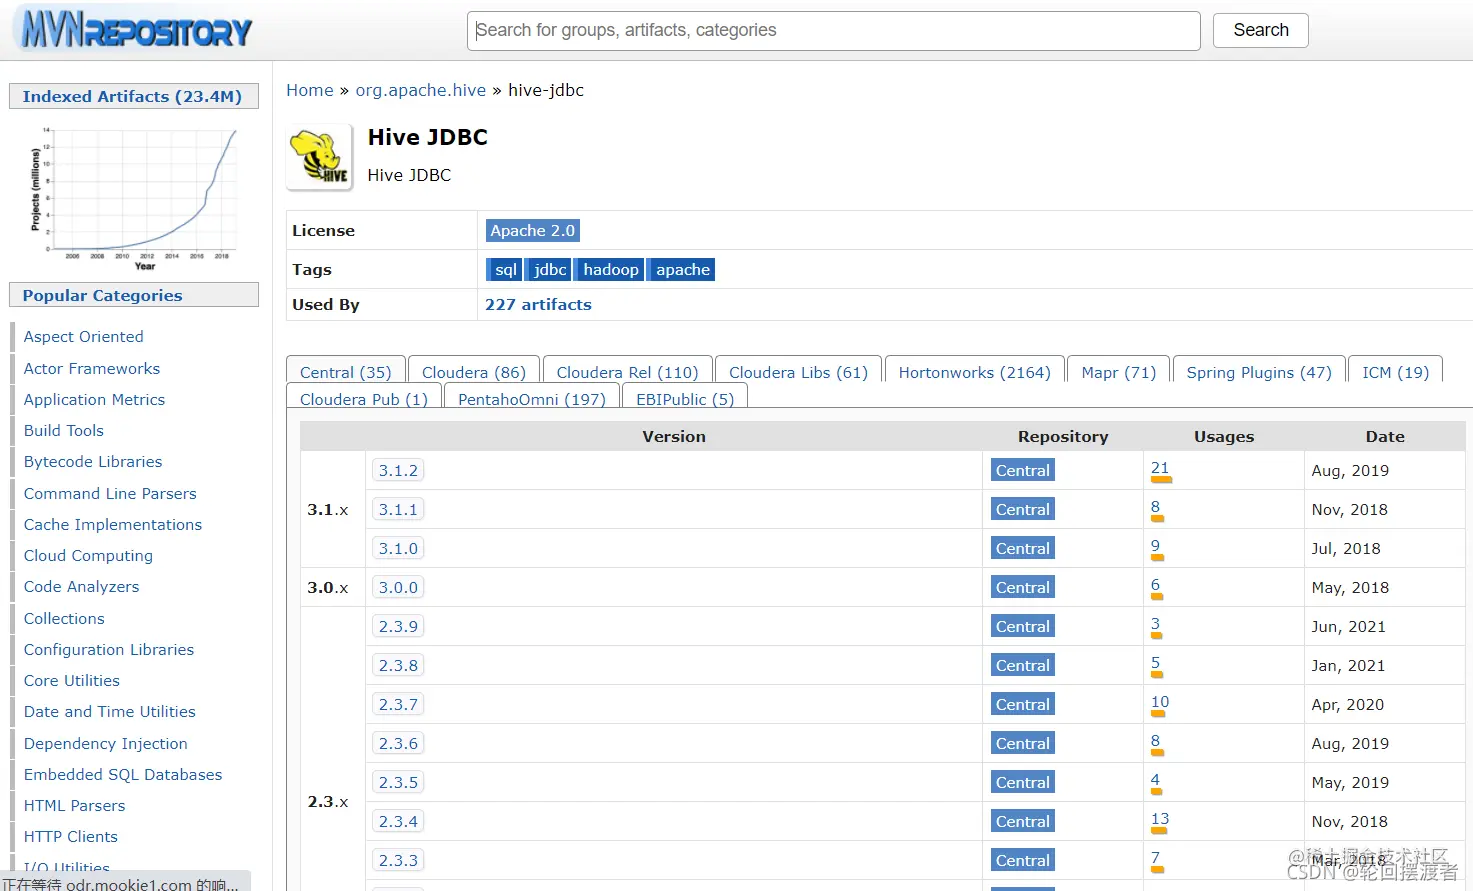The width and height of the screenshot is (1473, 891).
Task: Open the 21 usages link for 3.1.2
Action: pyautogui.click(x=1160, y=468)
